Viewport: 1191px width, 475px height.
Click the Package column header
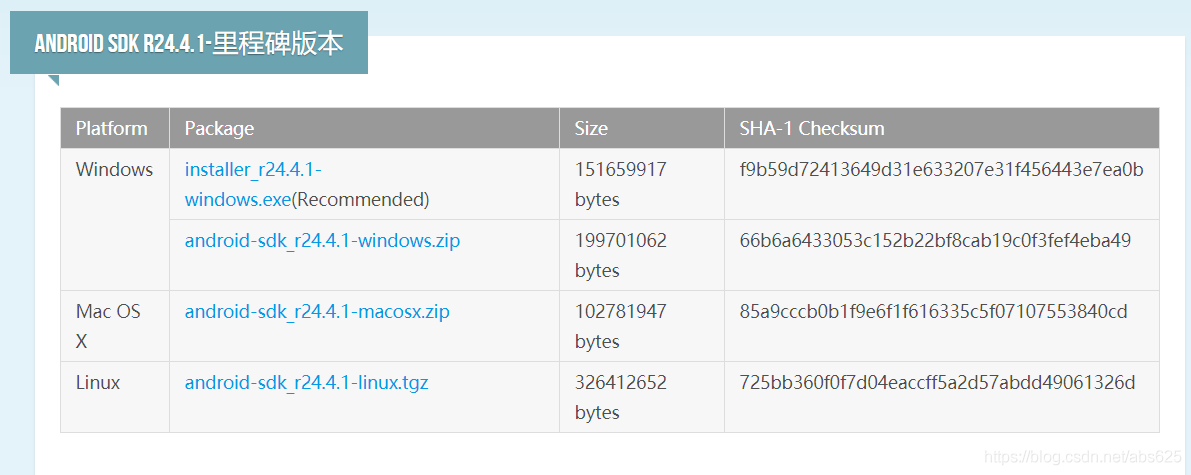tap(219, 129)
